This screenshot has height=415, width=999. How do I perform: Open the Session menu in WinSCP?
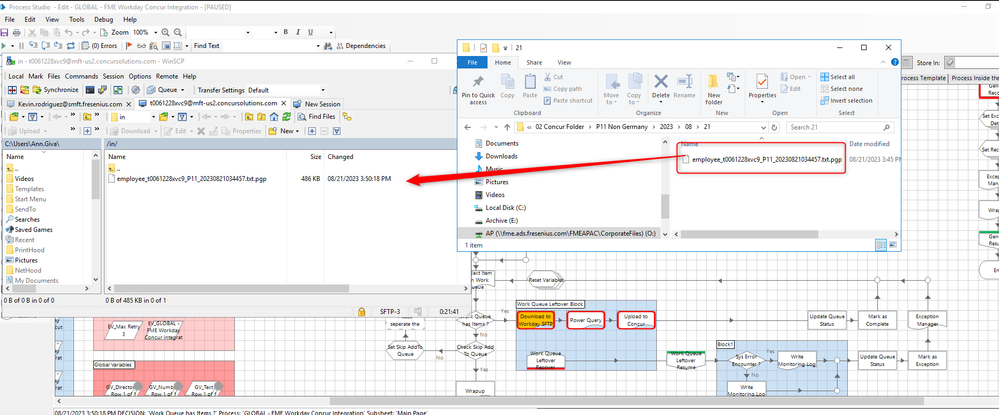pyautogui.click(x=113, y=76)
